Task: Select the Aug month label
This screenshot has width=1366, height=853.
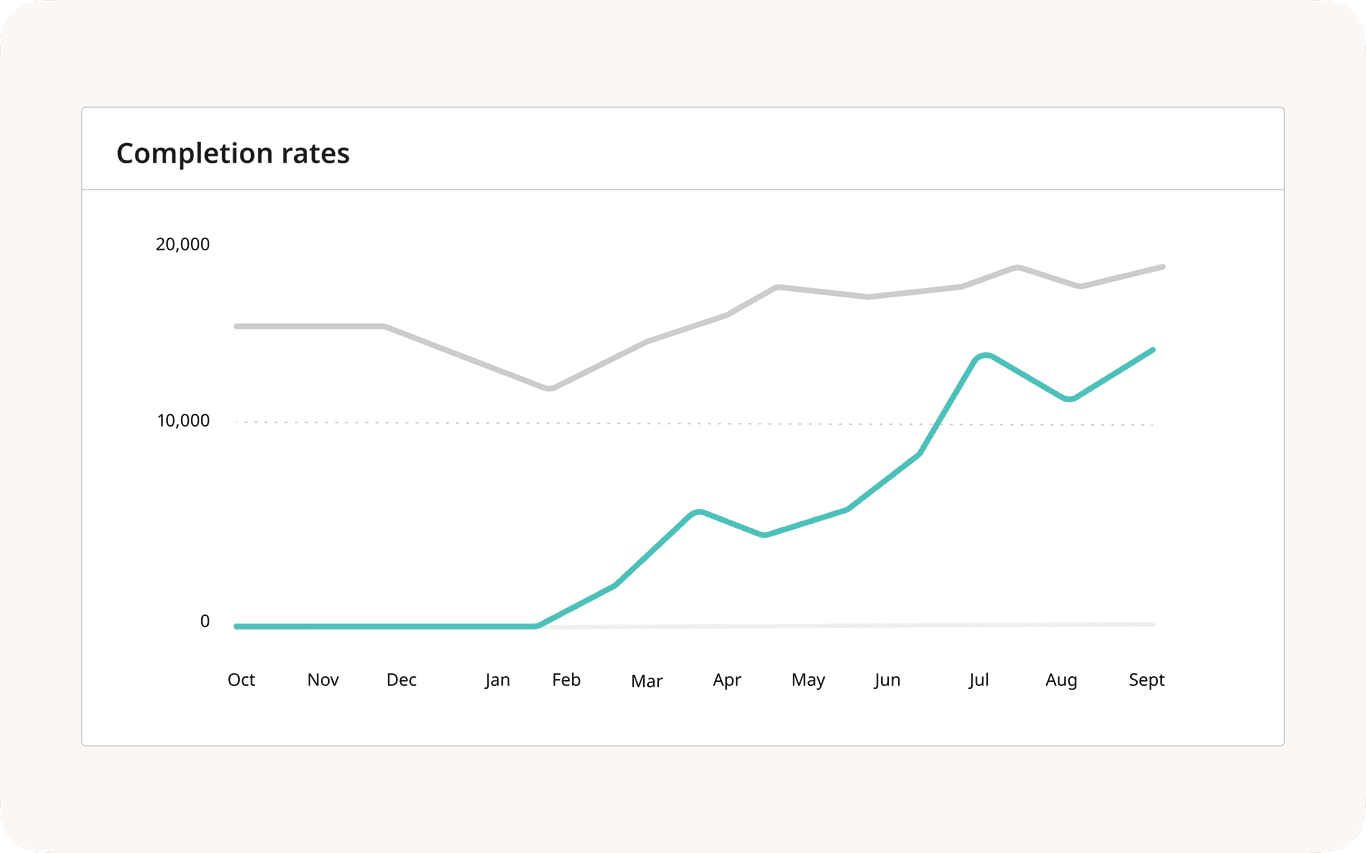Action: (x=1061, y=680)
